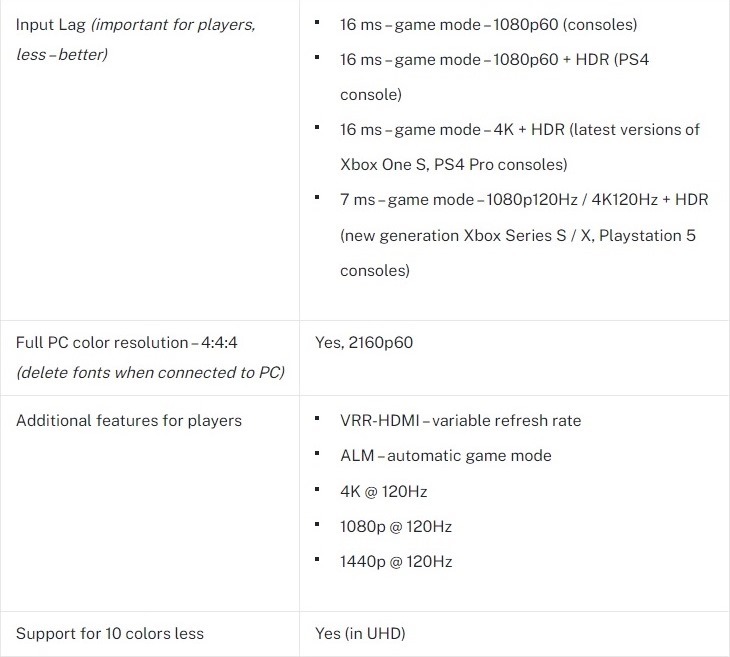Click the "16 ms – game mode – 1080p60 (consoles)" bullet

click(488, 24)
